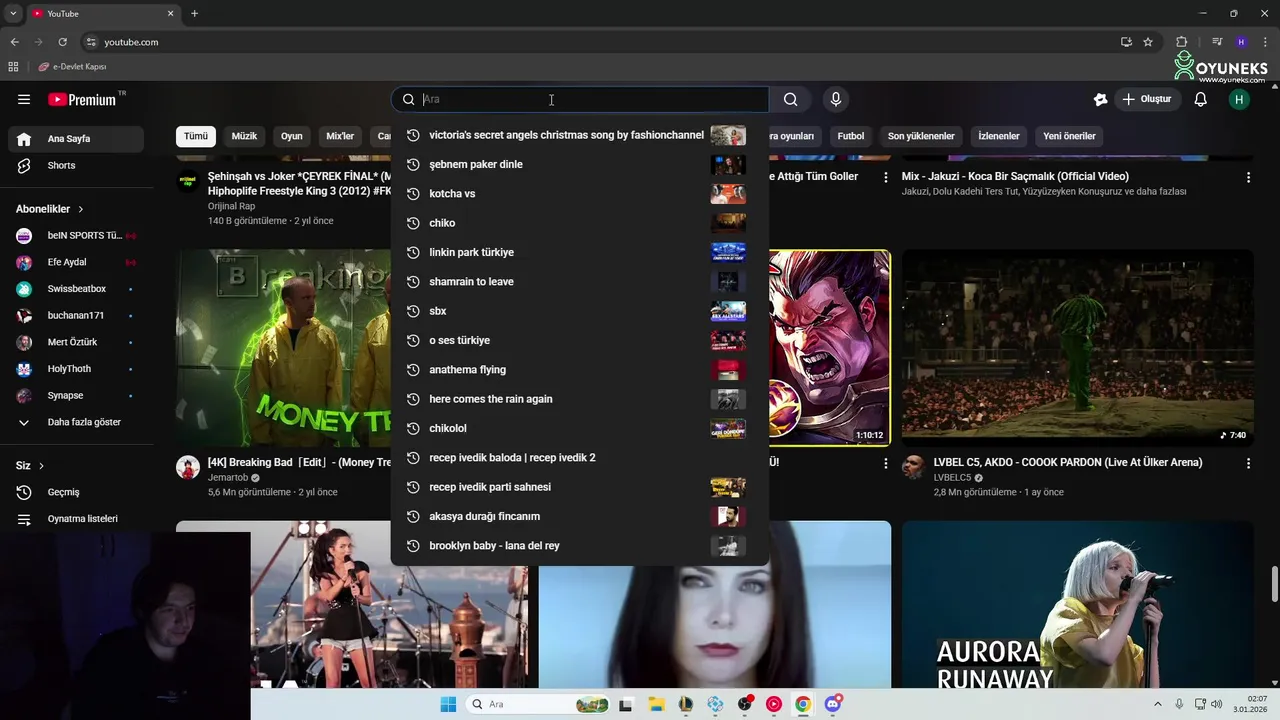Choose 'anathema flying' suggestion

click(580, 370)
